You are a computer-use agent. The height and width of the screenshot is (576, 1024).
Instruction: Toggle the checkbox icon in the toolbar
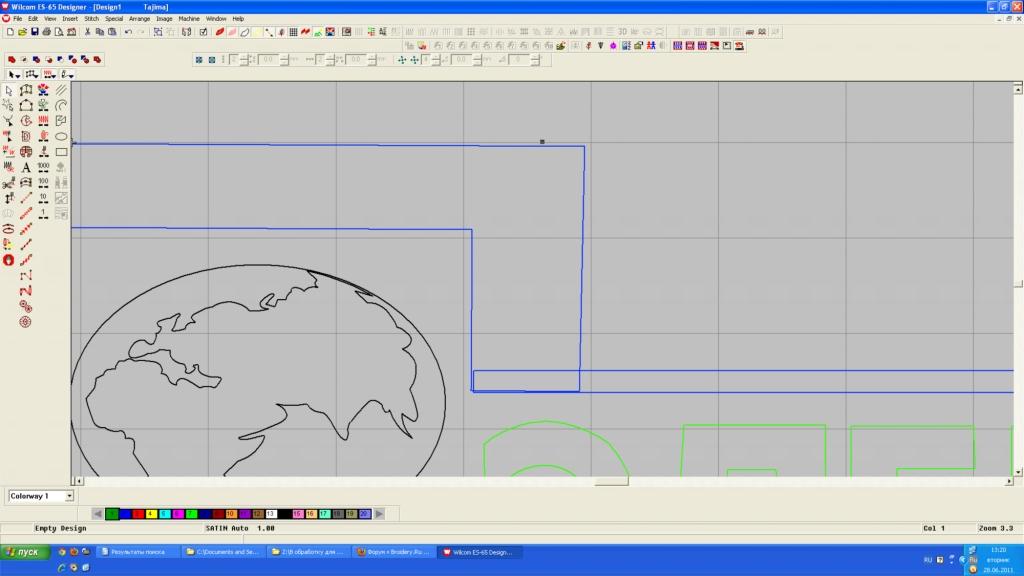[x=204, y=32]
